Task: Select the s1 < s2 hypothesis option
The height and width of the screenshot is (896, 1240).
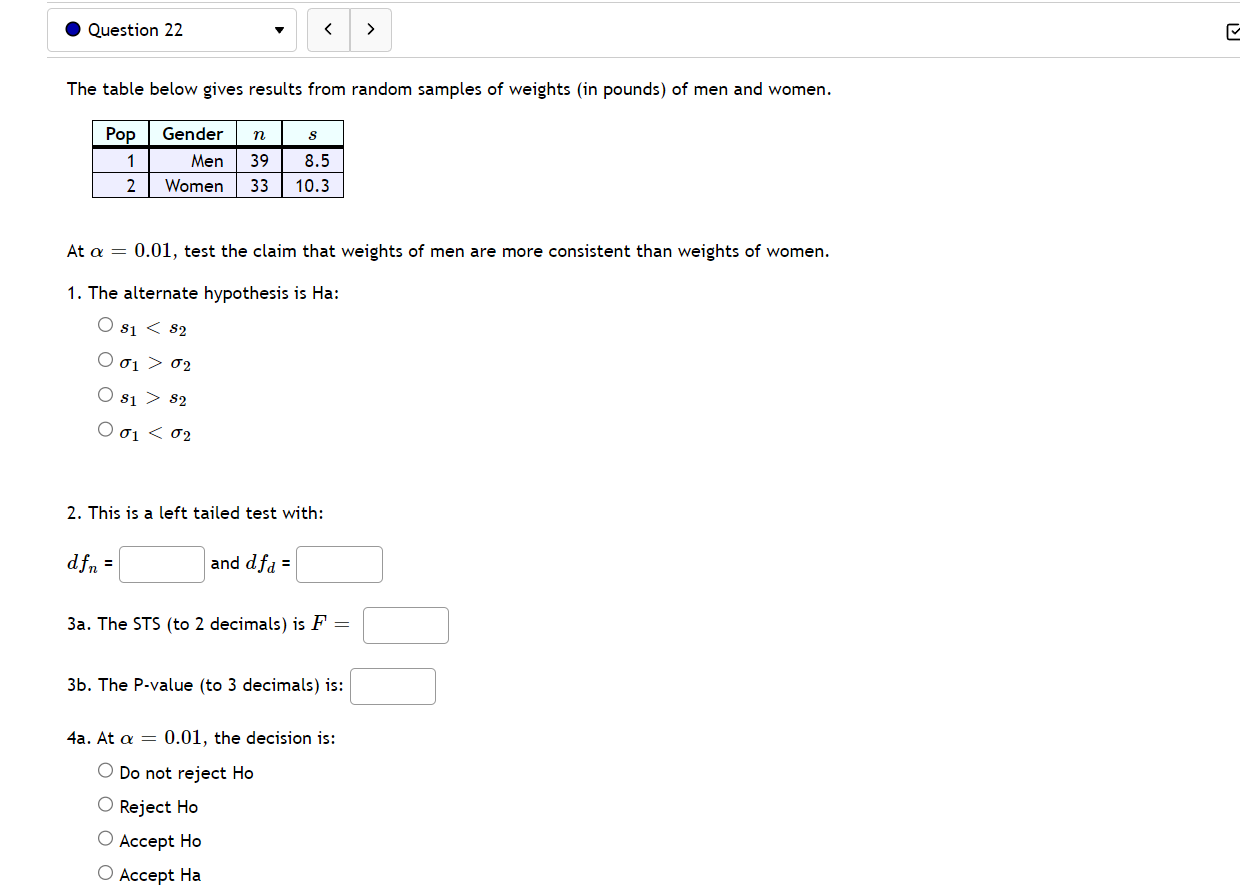Action: click(106, 325)
